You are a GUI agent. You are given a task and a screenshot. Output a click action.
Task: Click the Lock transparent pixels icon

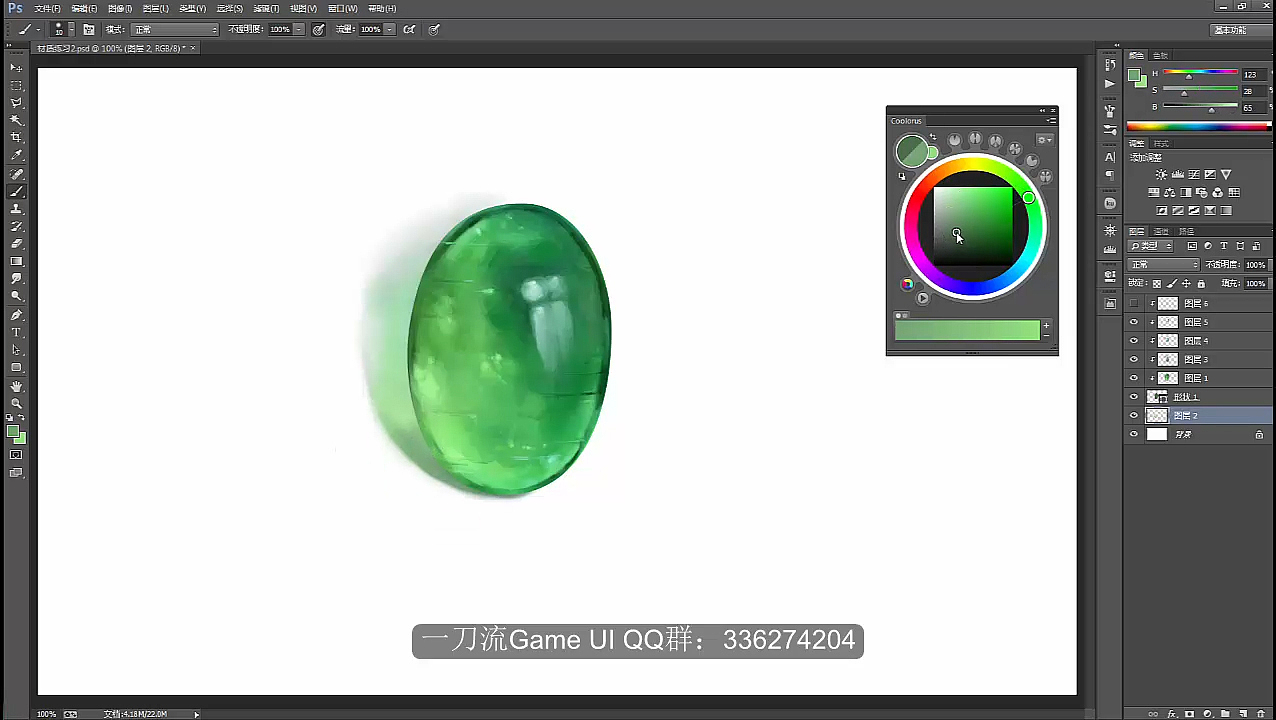click(1157, 284)
